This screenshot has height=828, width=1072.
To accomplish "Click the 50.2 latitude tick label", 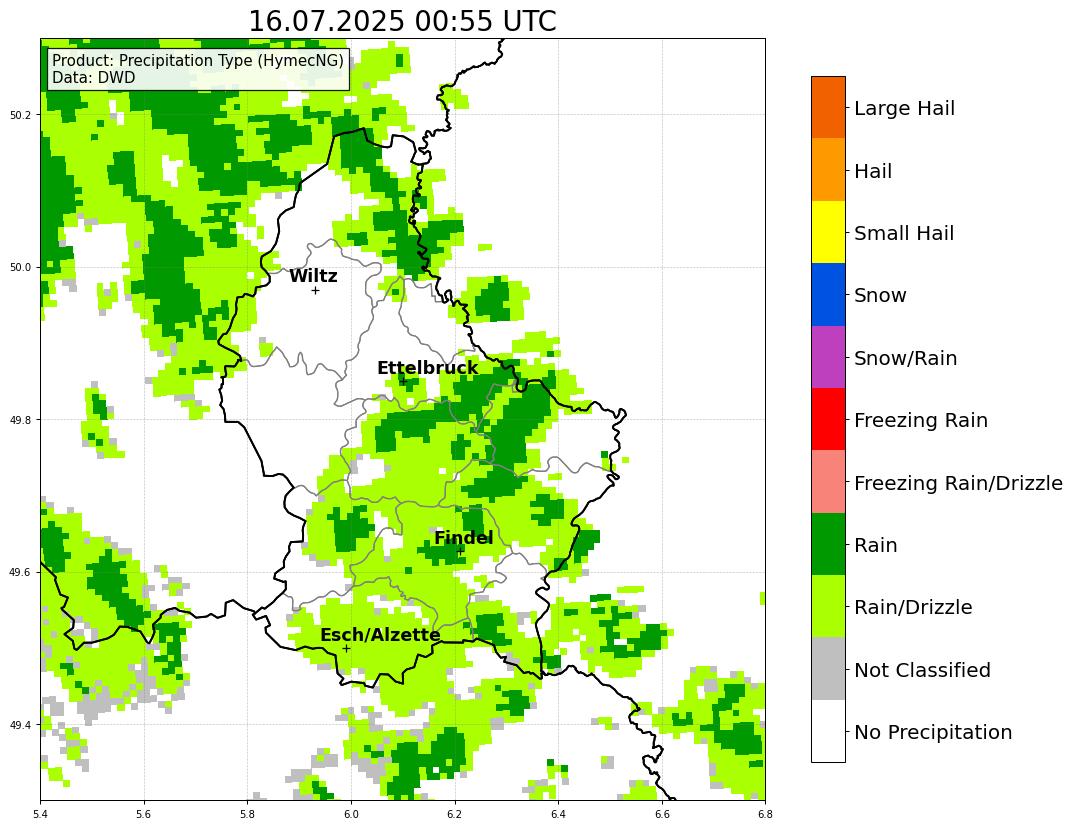I will (x=22, y=115).
